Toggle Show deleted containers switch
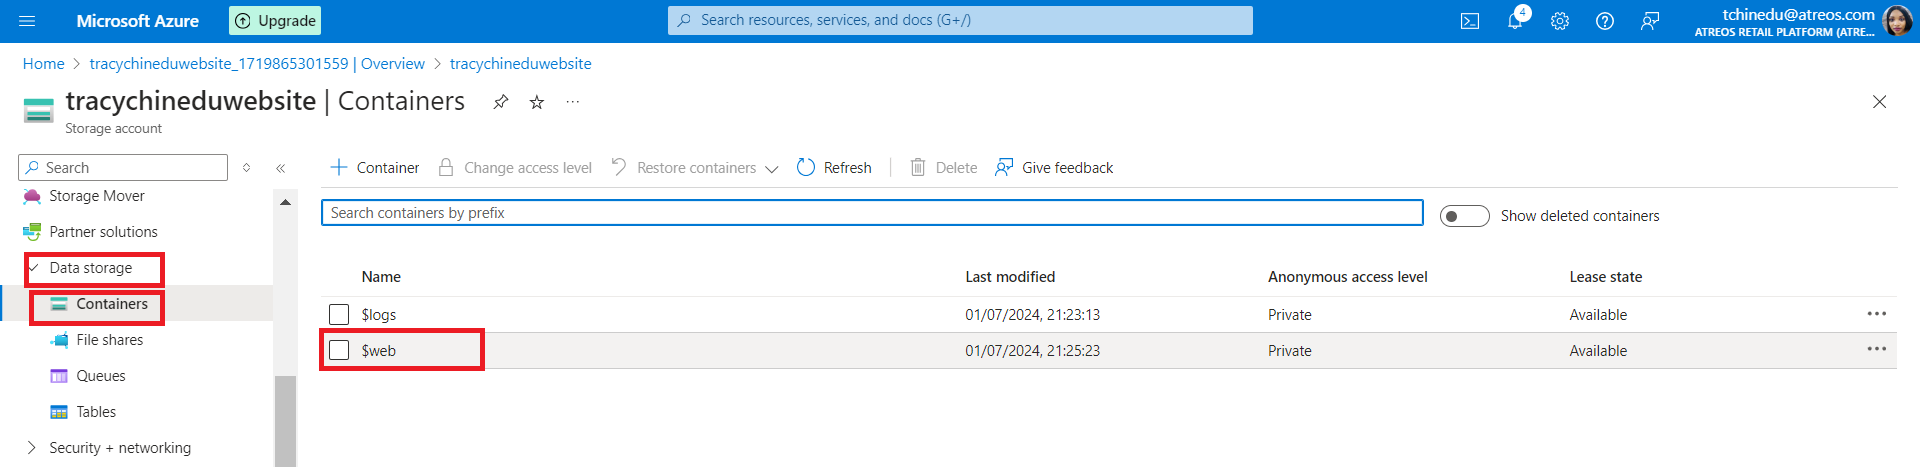 [1464, 216]
